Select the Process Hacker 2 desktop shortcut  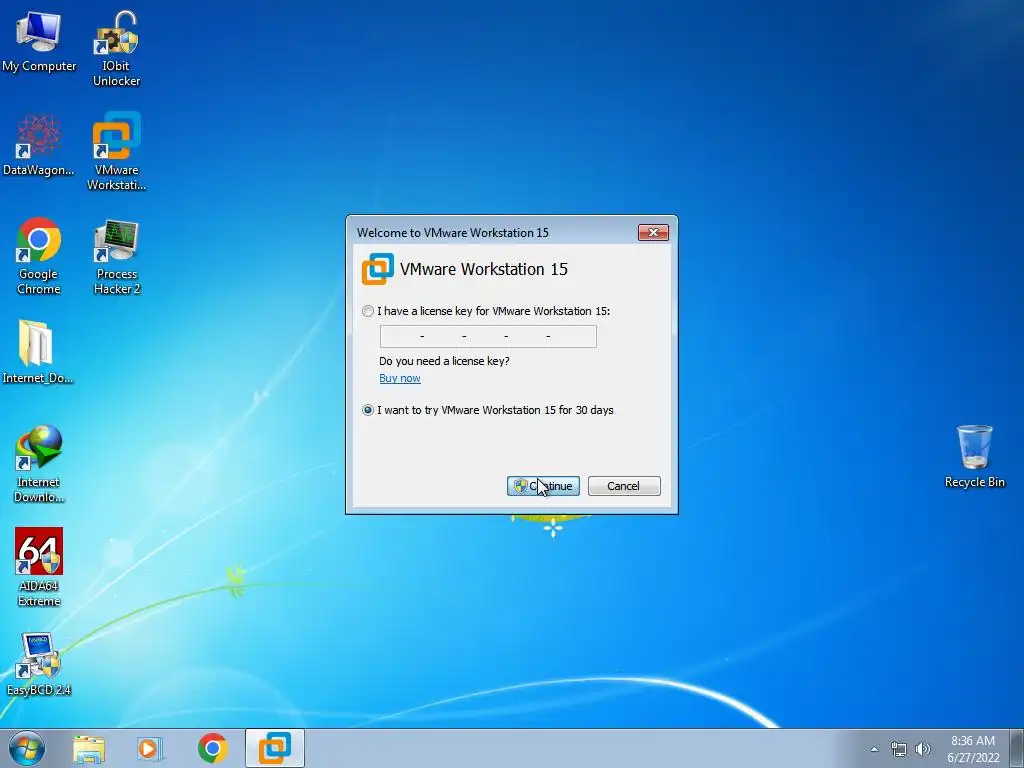point(116,256)
